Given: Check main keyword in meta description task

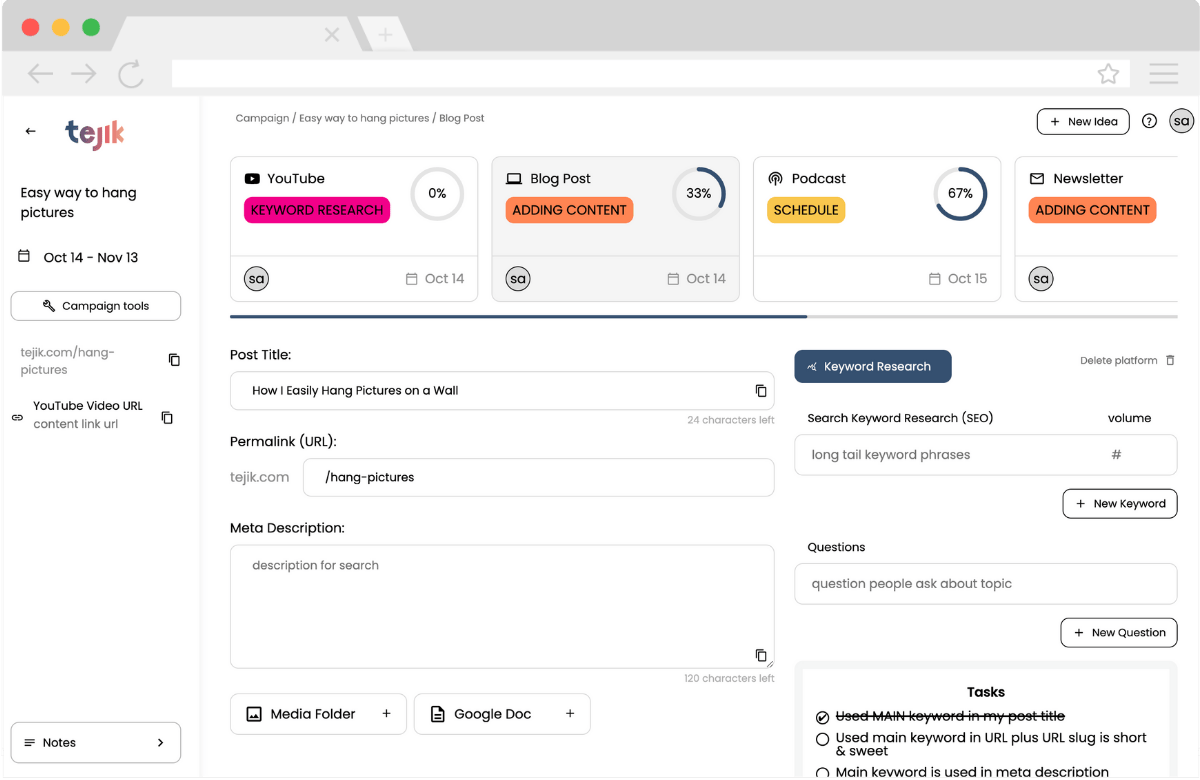Looking at the screenshot, I should (x=823, y=773).
